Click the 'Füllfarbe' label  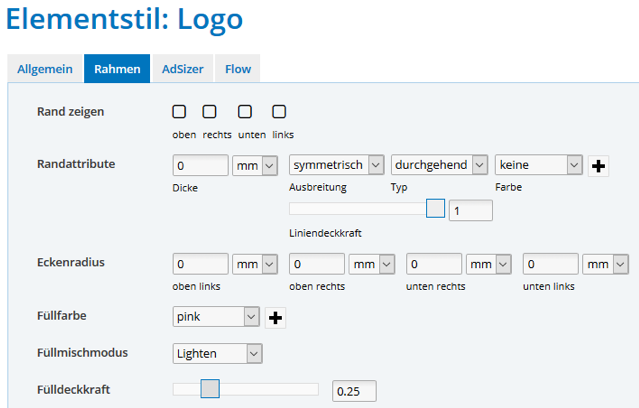62,316
